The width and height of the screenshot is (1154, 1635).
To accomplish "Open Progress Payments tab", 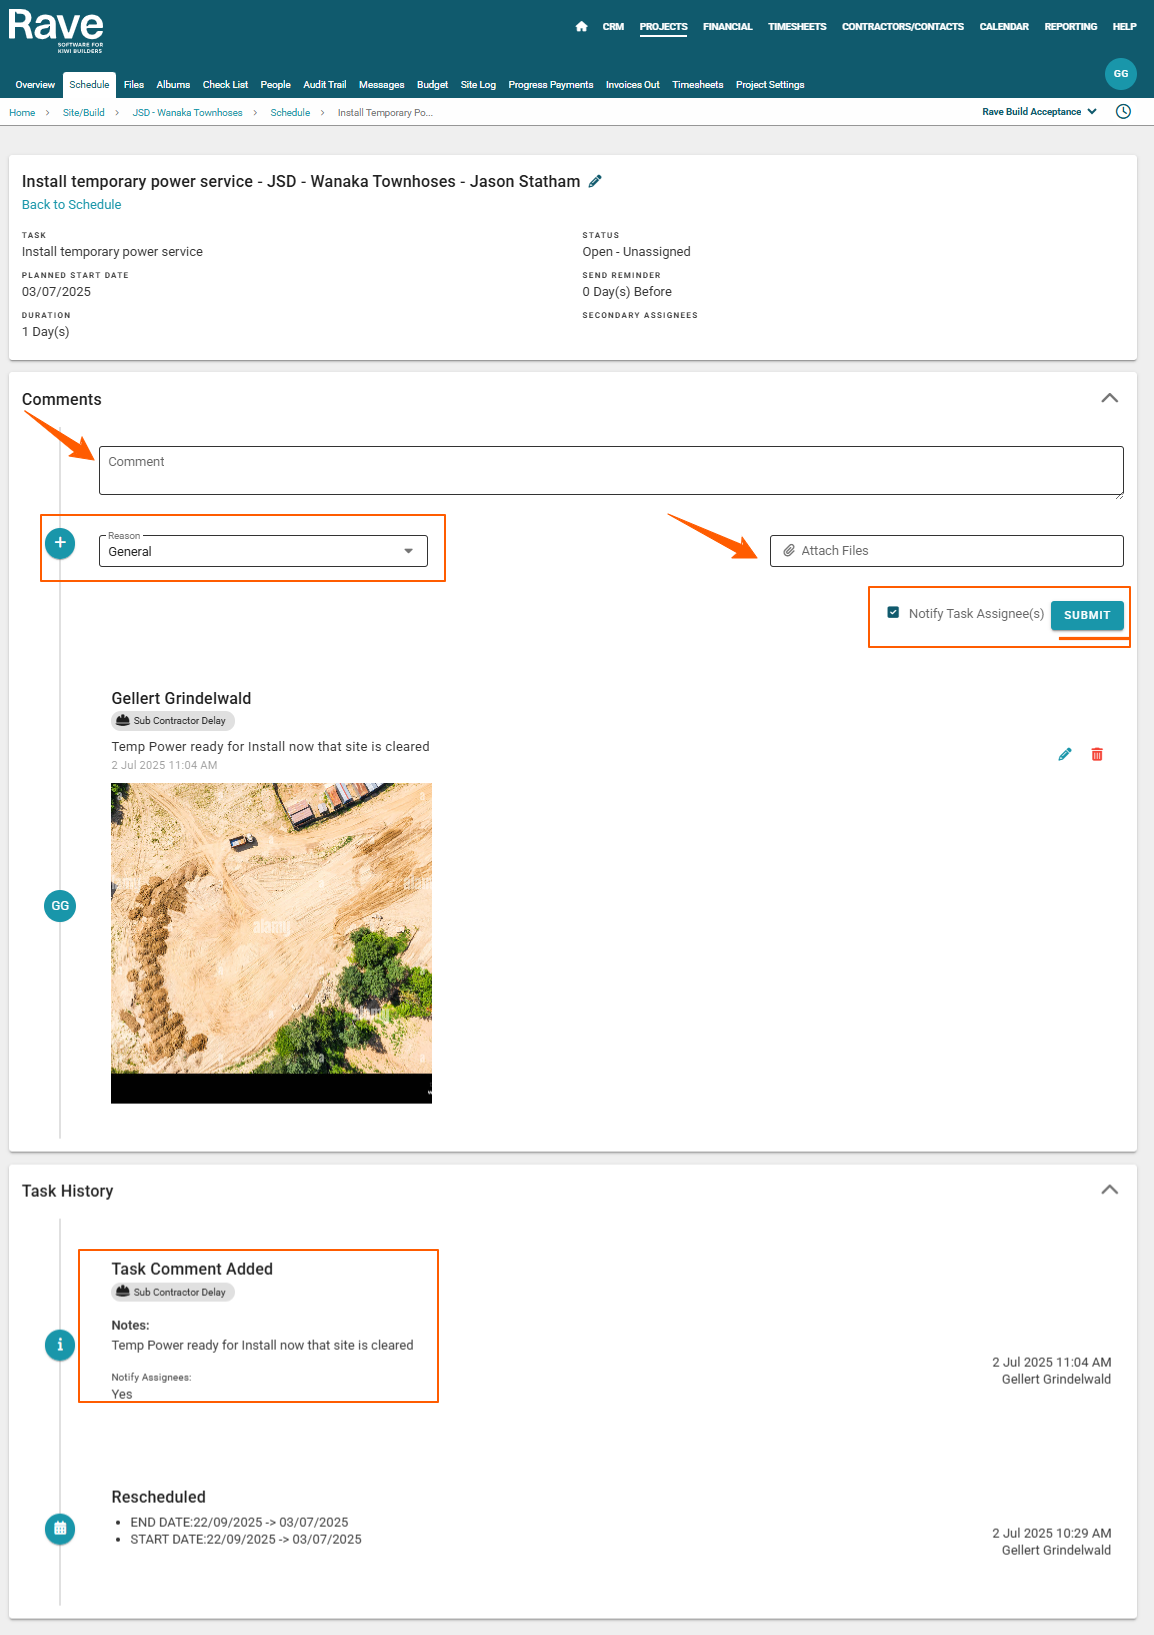I will pyautogui.click(x=550, y=85).
